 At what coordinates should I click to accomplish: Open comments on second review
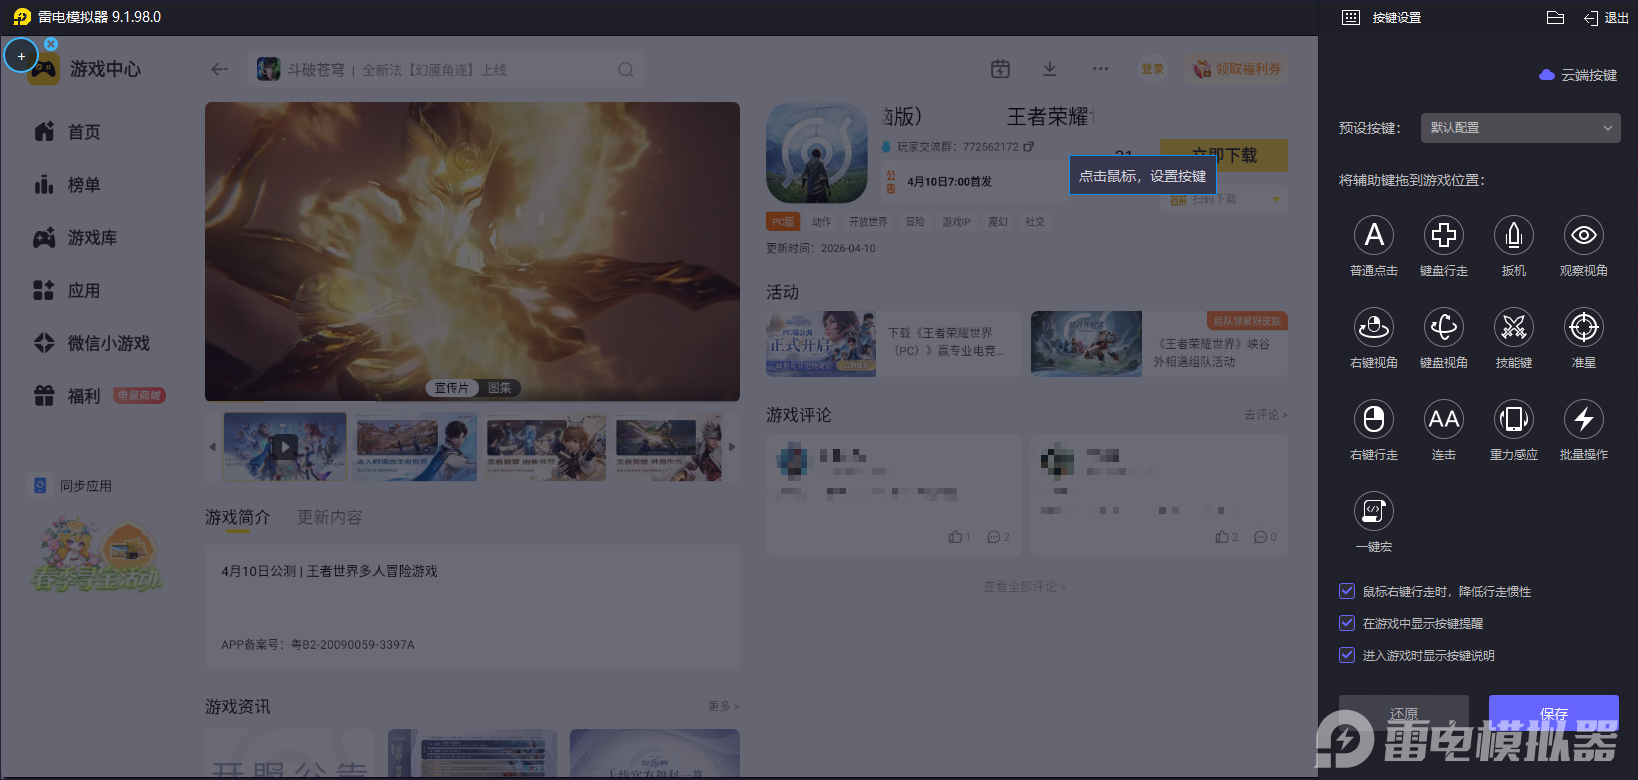pyautogui.click(x=1266, y=537)
